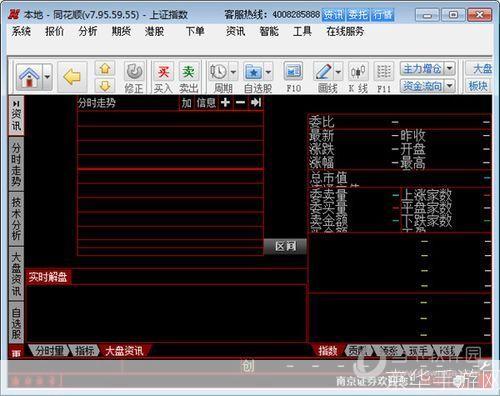Select 大盘资讯 in left sidebar
500x396 pixels.
[x=16, y=273]
